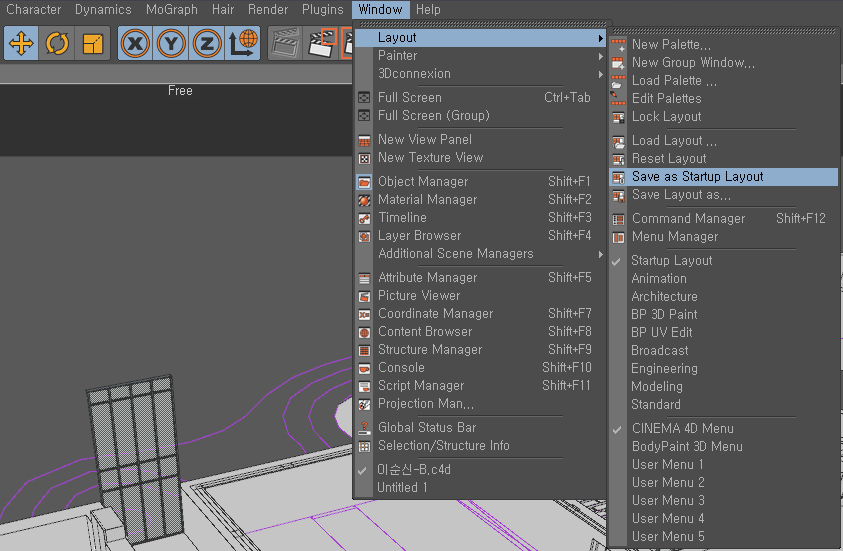The image size is (843, 551).
Task: Click Layer Browser icon
Action: click(364, 236)
